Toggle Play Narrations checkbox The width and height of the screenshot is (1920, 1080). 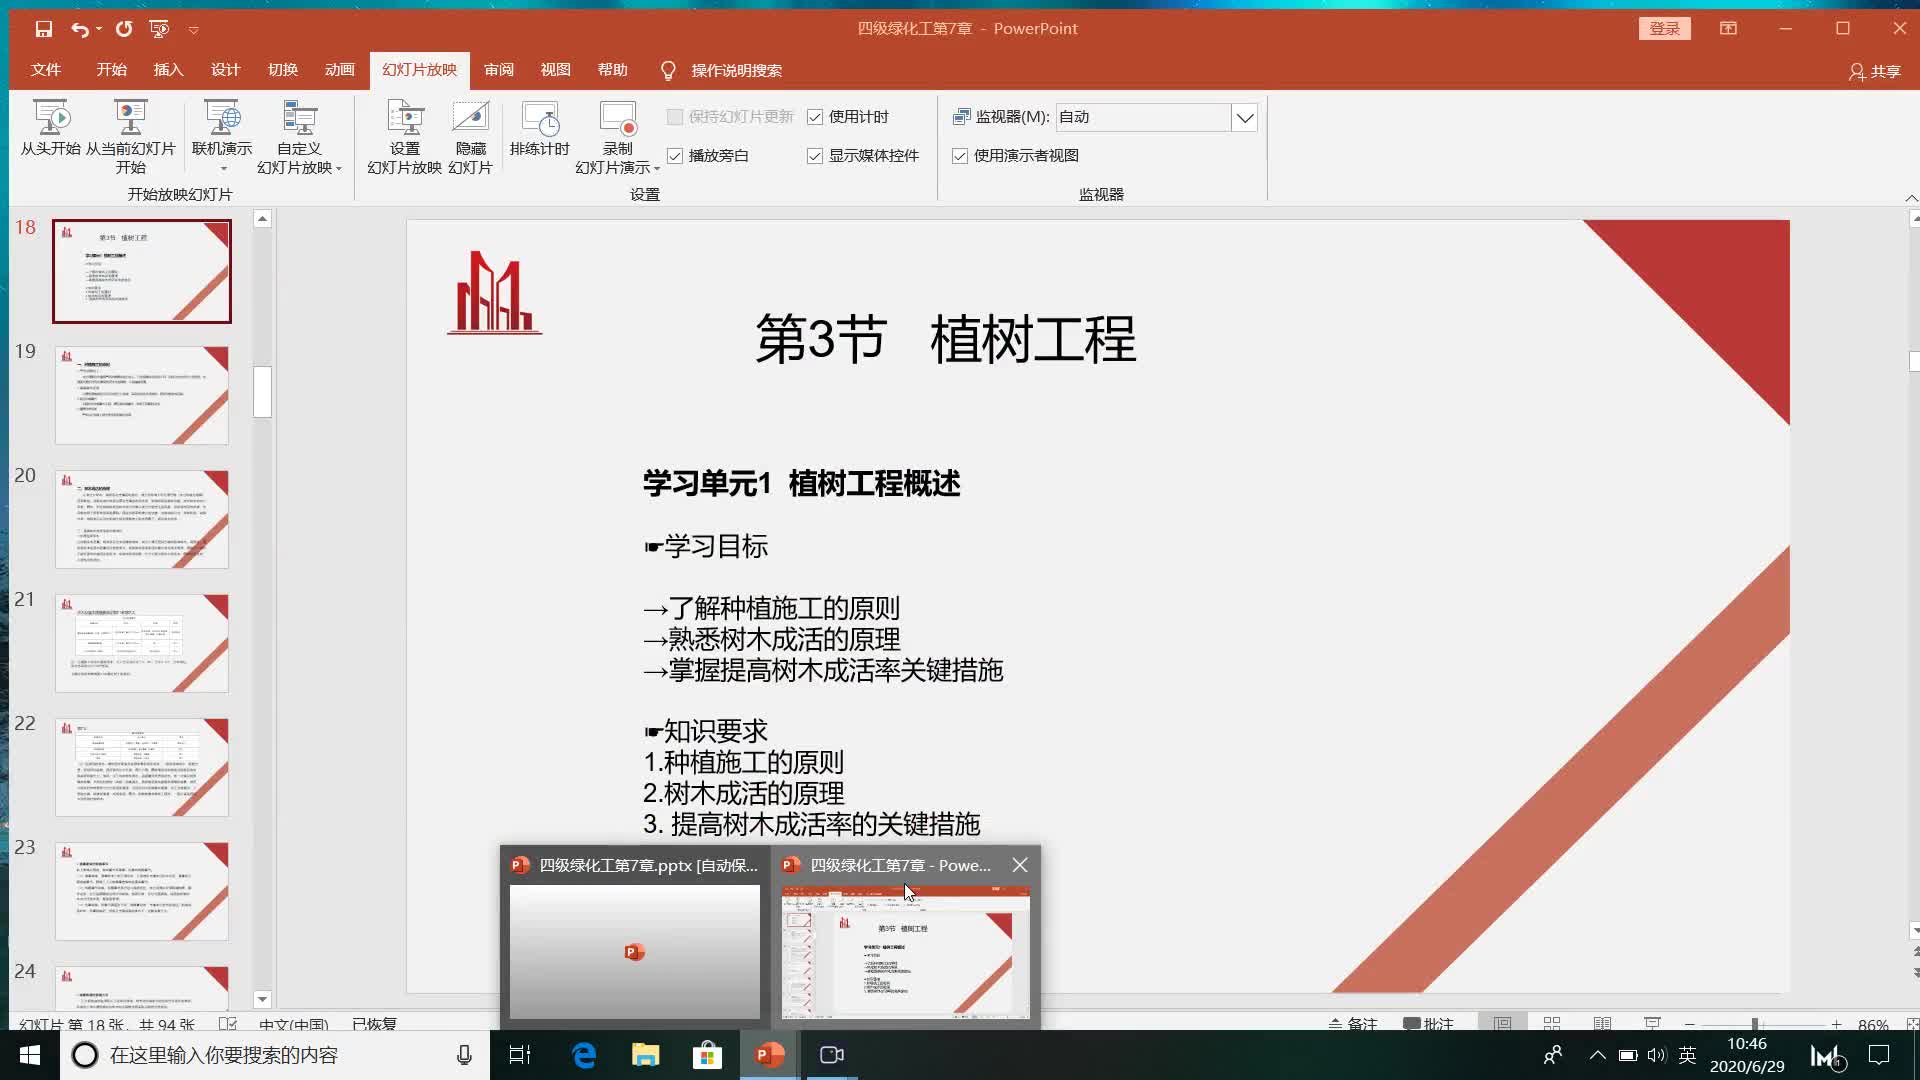[x=675, y=156]
